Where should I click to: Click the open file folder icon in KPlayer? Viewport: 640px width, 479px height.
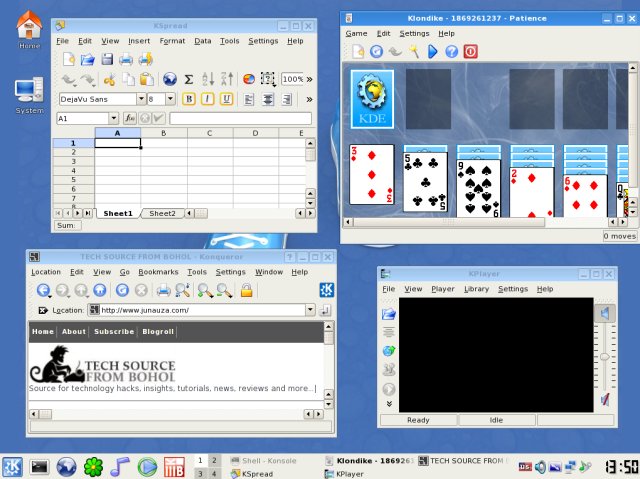[x=389, y=313]
